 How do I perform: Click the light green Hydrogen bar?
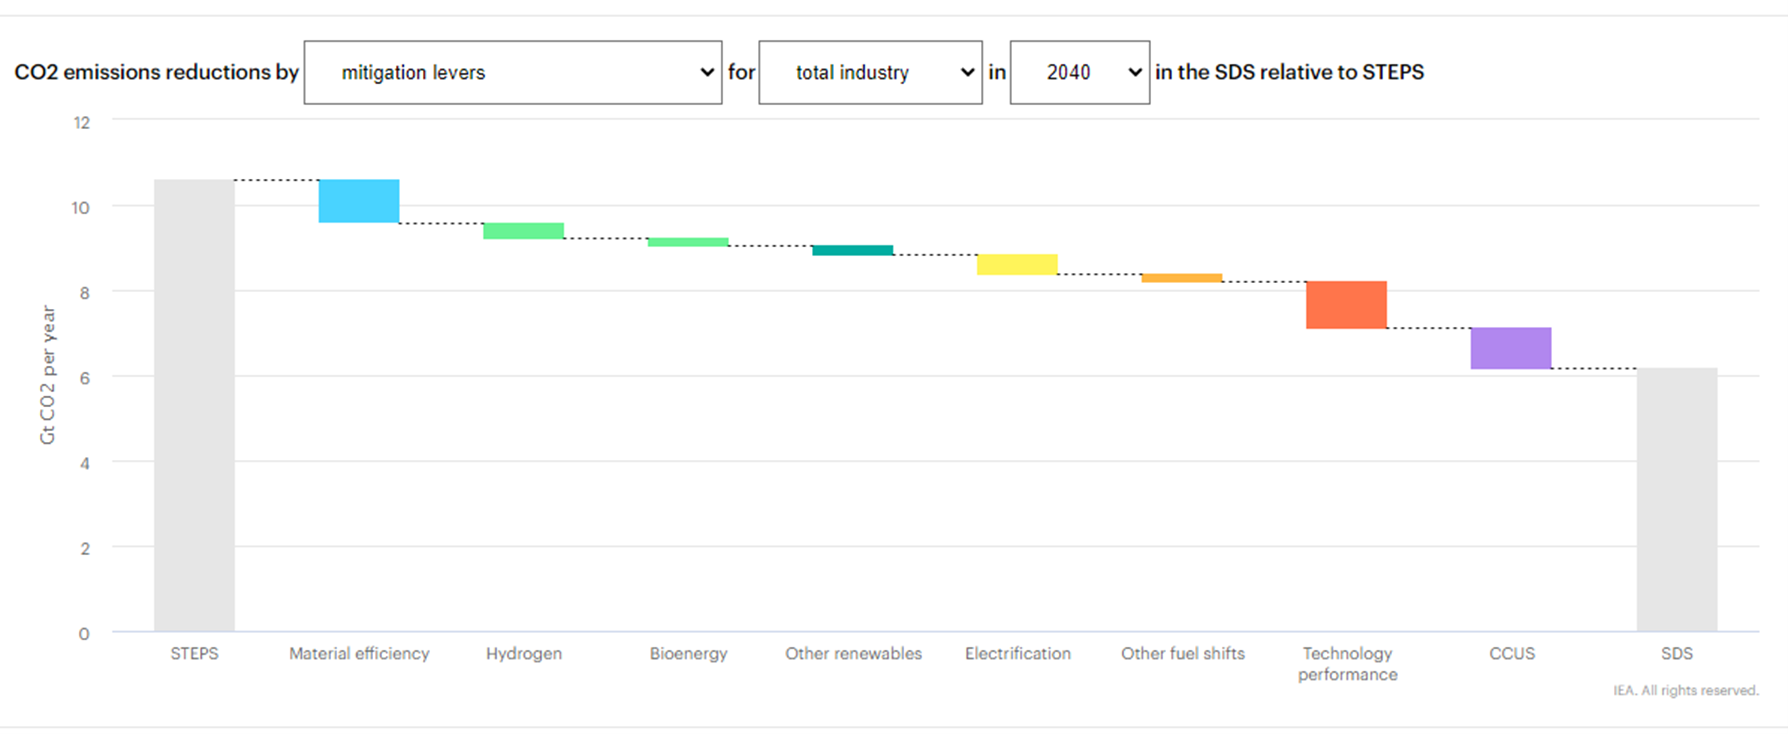click(523, 231)
